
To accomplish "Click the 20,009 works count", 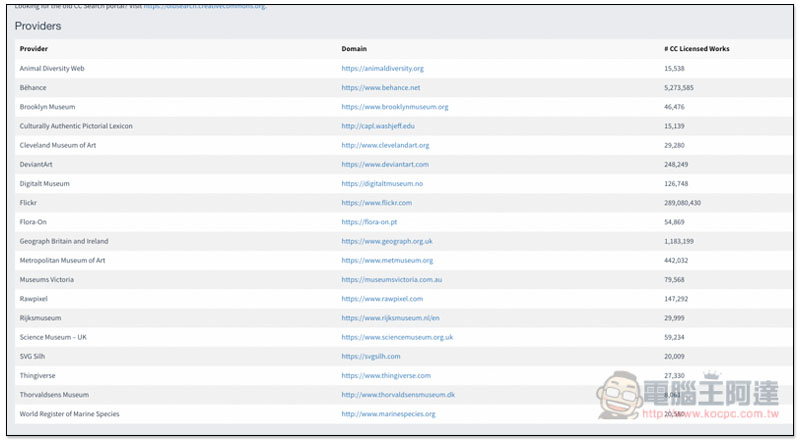I will (674, 357).
